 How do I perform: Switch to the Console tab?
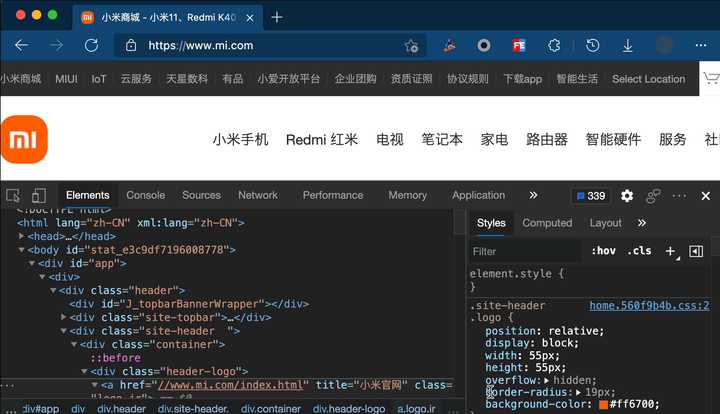(146, 195)
